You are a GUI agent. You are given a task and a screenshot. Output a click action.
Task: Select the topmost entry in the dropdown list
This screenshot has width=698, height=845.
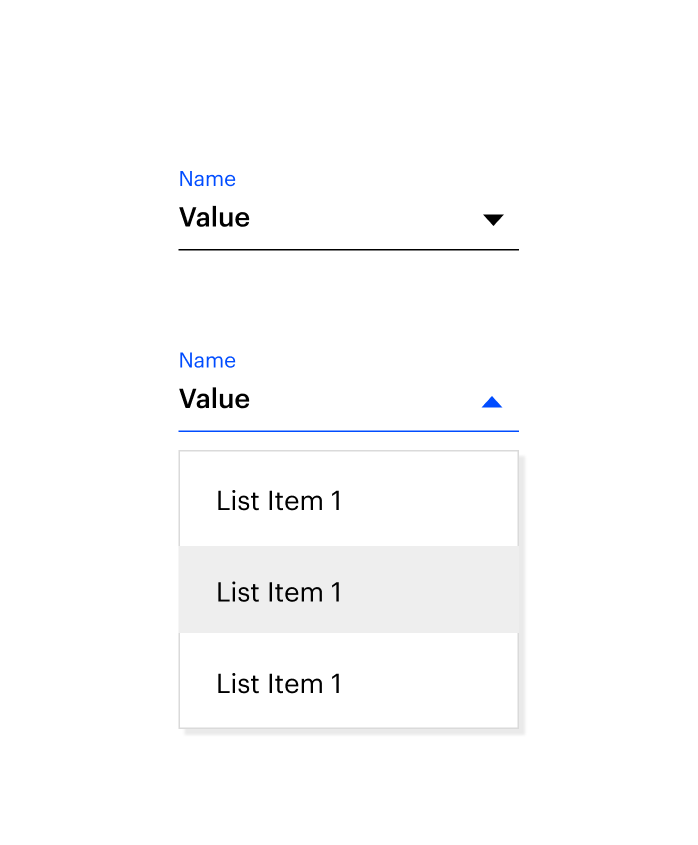348,500
